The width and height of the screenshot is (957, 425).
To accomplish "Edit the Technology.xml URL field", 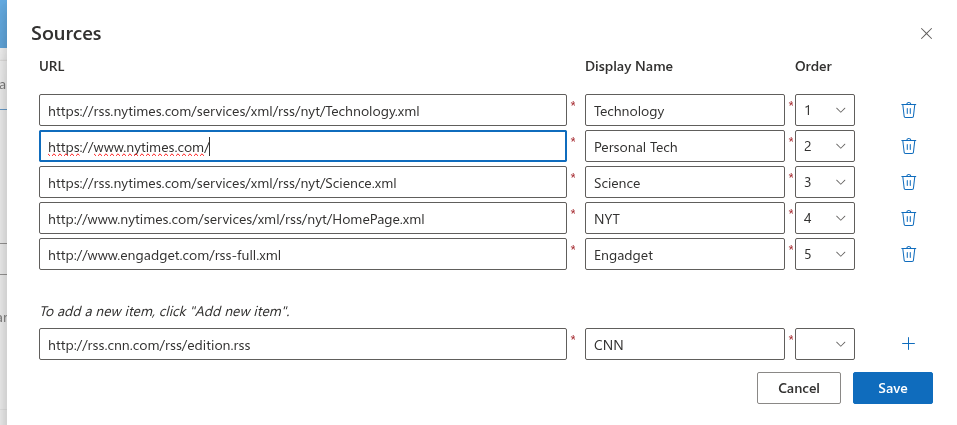I will tap(303, 110).
